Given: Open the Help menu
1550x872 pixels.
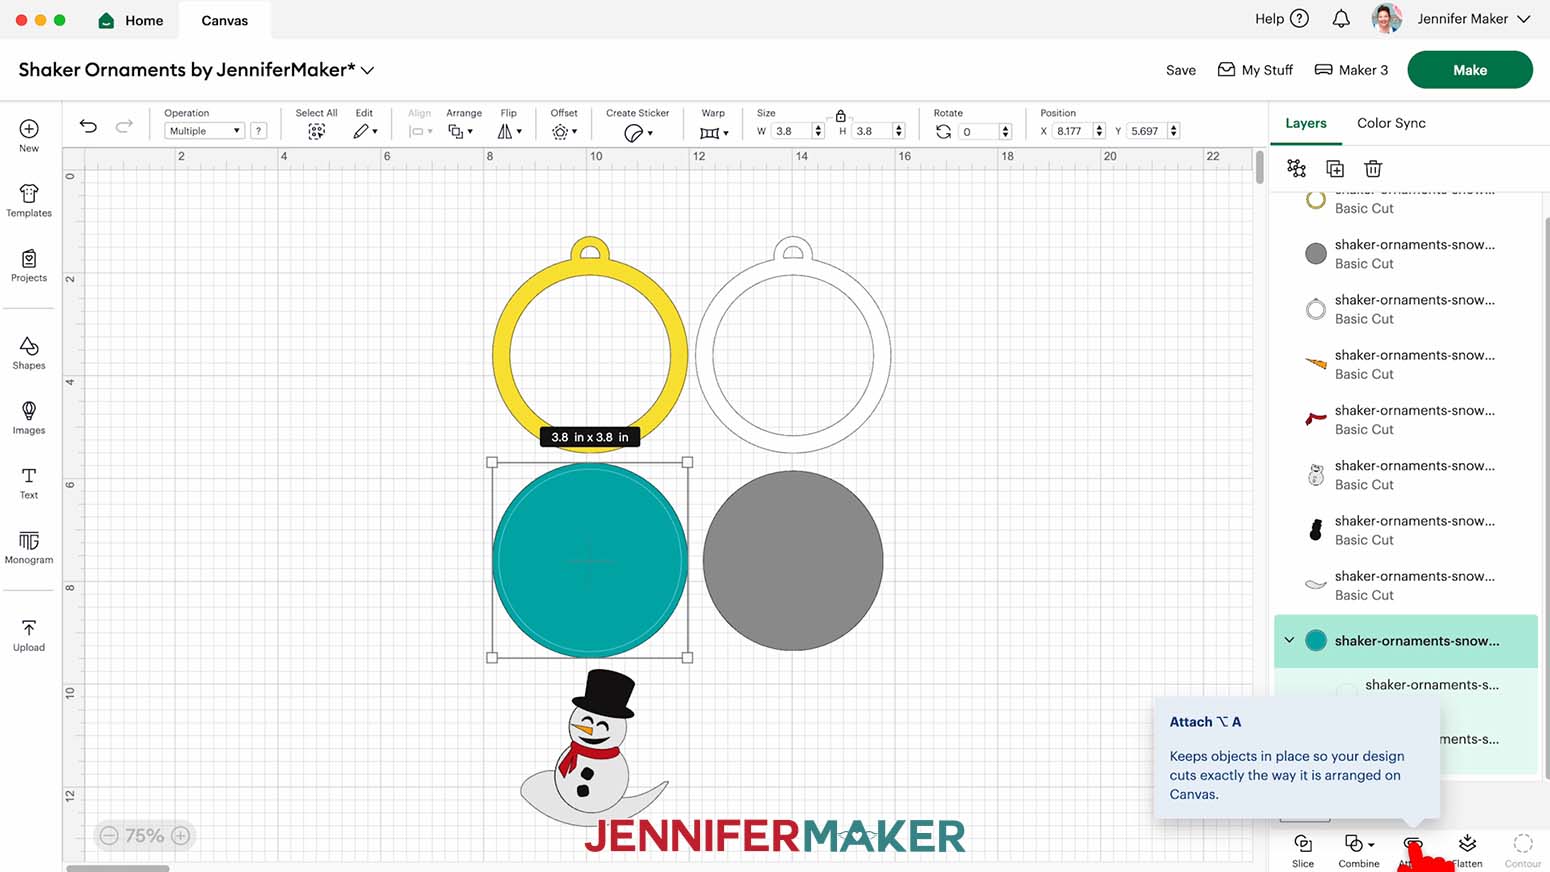Looking at the screenshot, I should coord(1281,19).
